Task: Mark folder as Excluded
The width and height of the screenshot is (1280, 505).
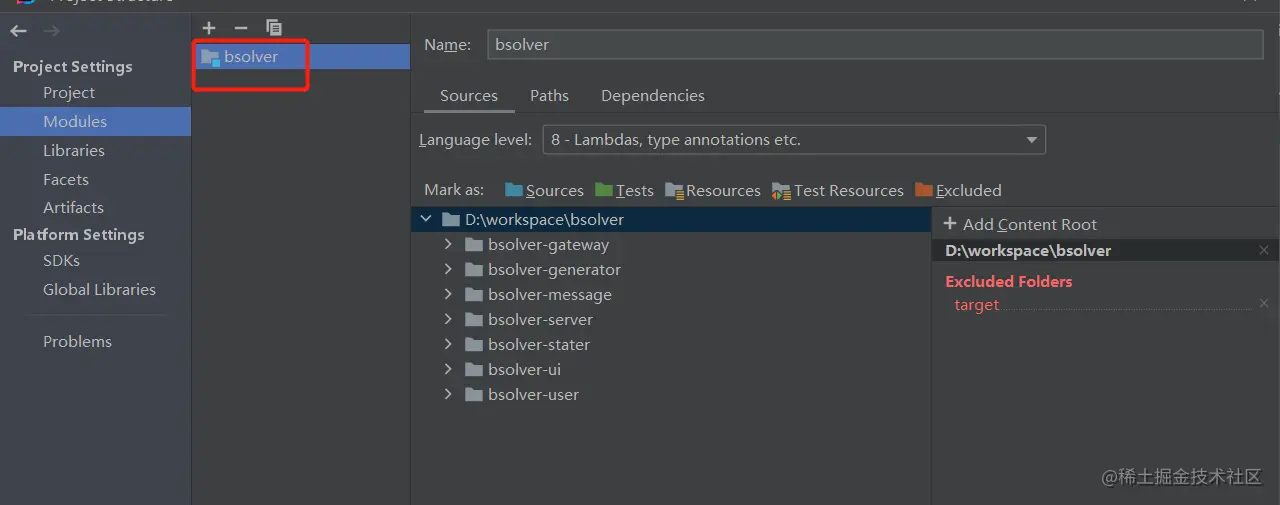Action: [x=958, y=190]
